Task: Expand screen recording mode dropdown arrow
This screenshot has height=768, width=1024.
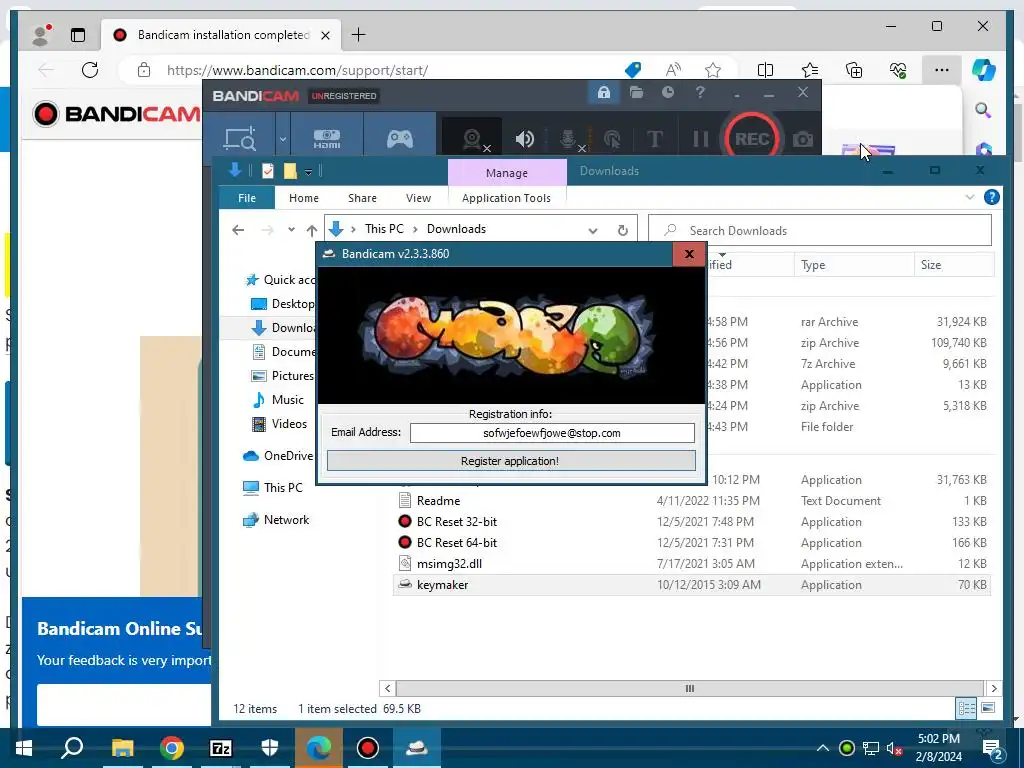Action: [282, 138]
